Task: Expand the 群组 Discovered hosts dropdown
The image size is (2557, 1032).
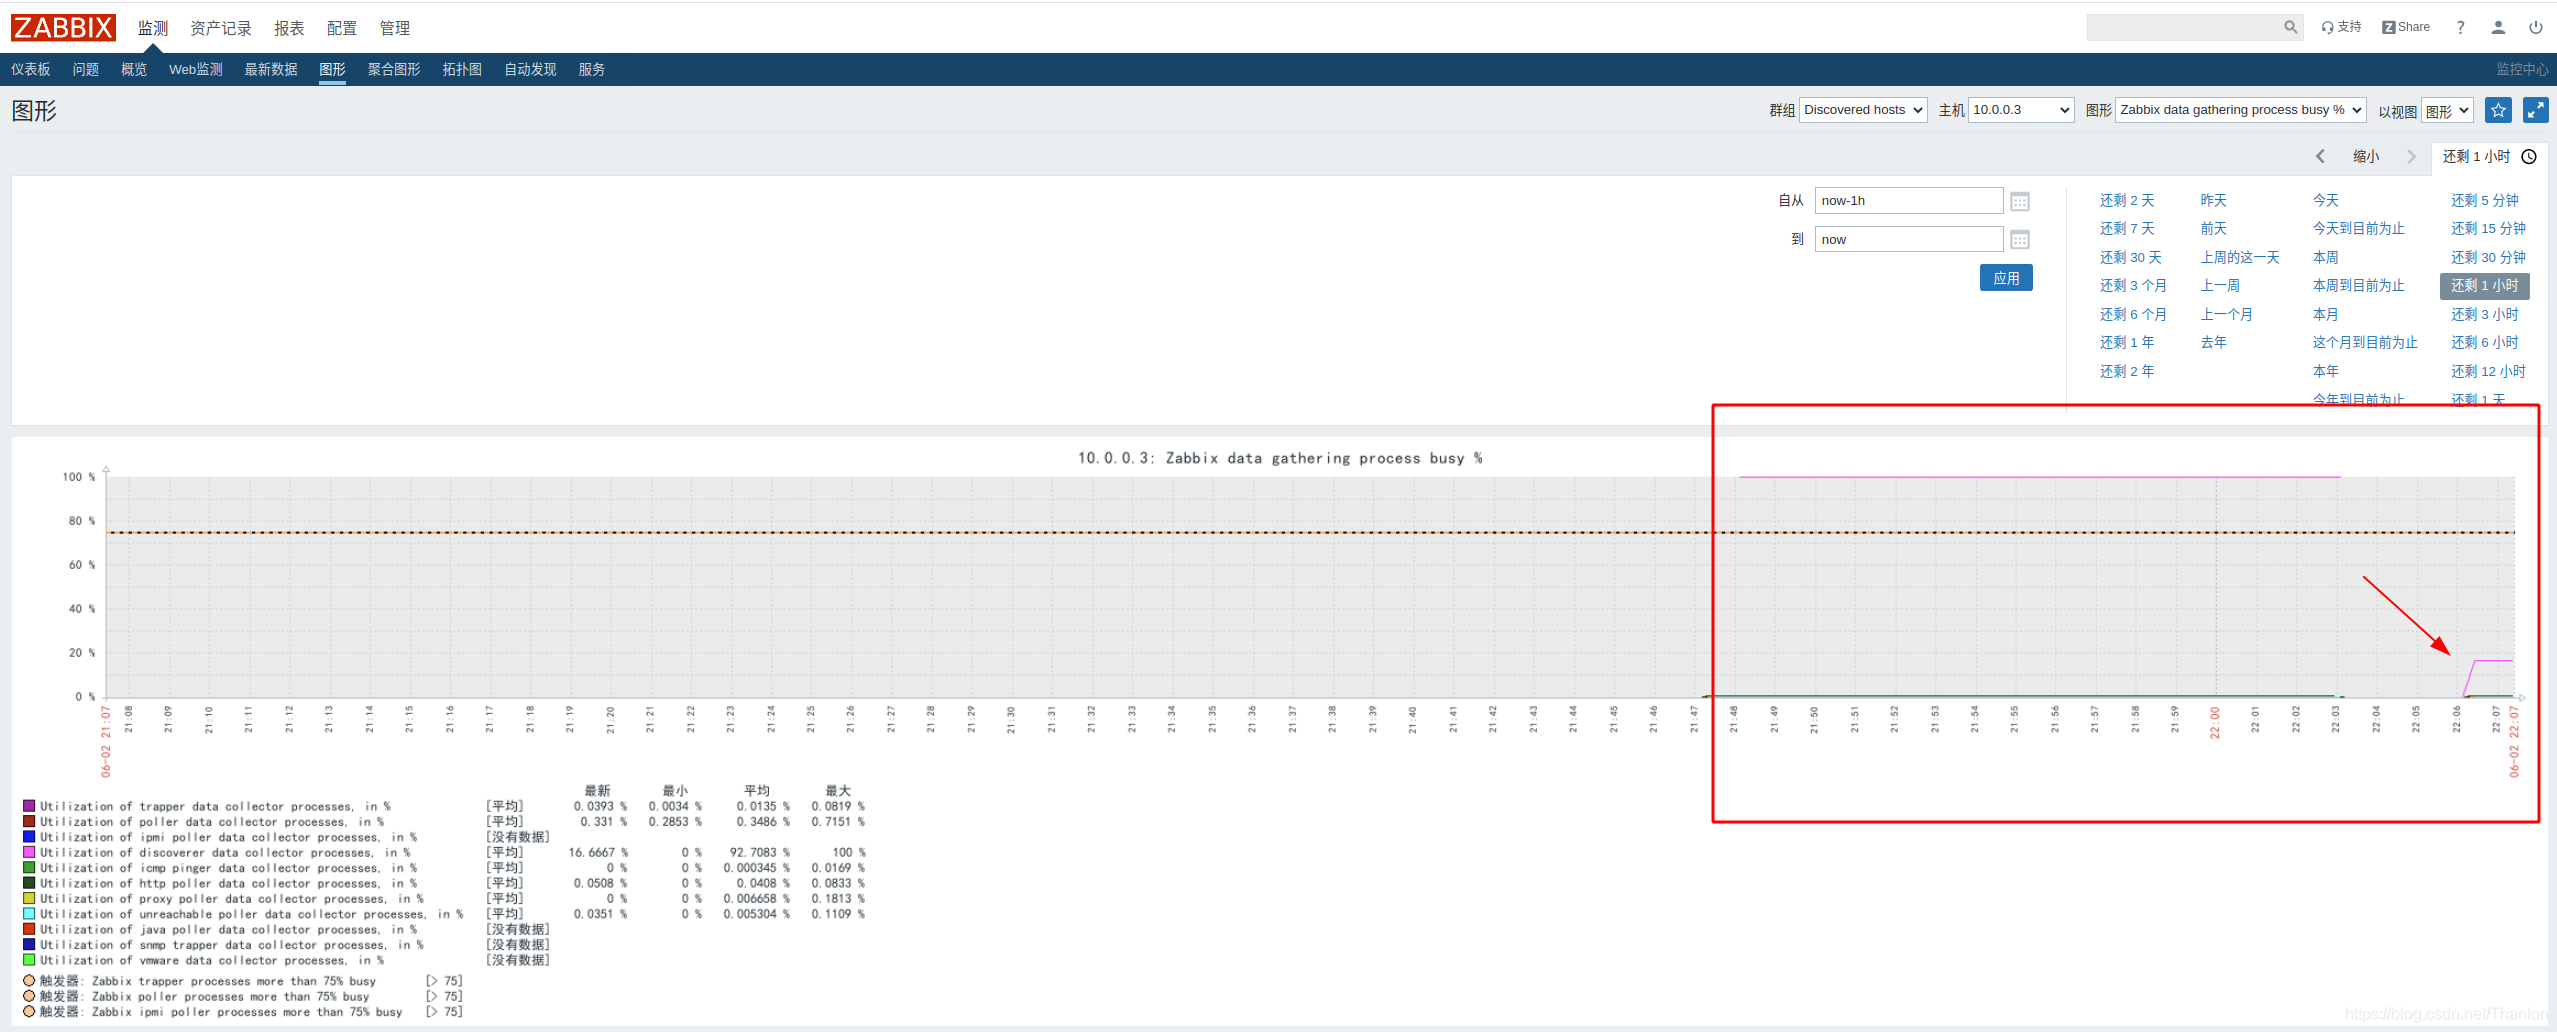Action: pos(1863,110)
